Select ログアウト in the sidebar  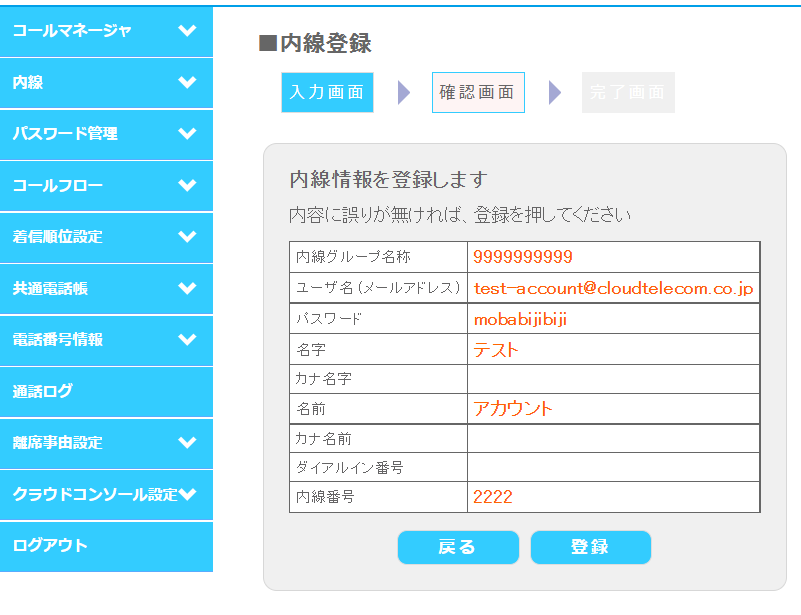[106, 546]
